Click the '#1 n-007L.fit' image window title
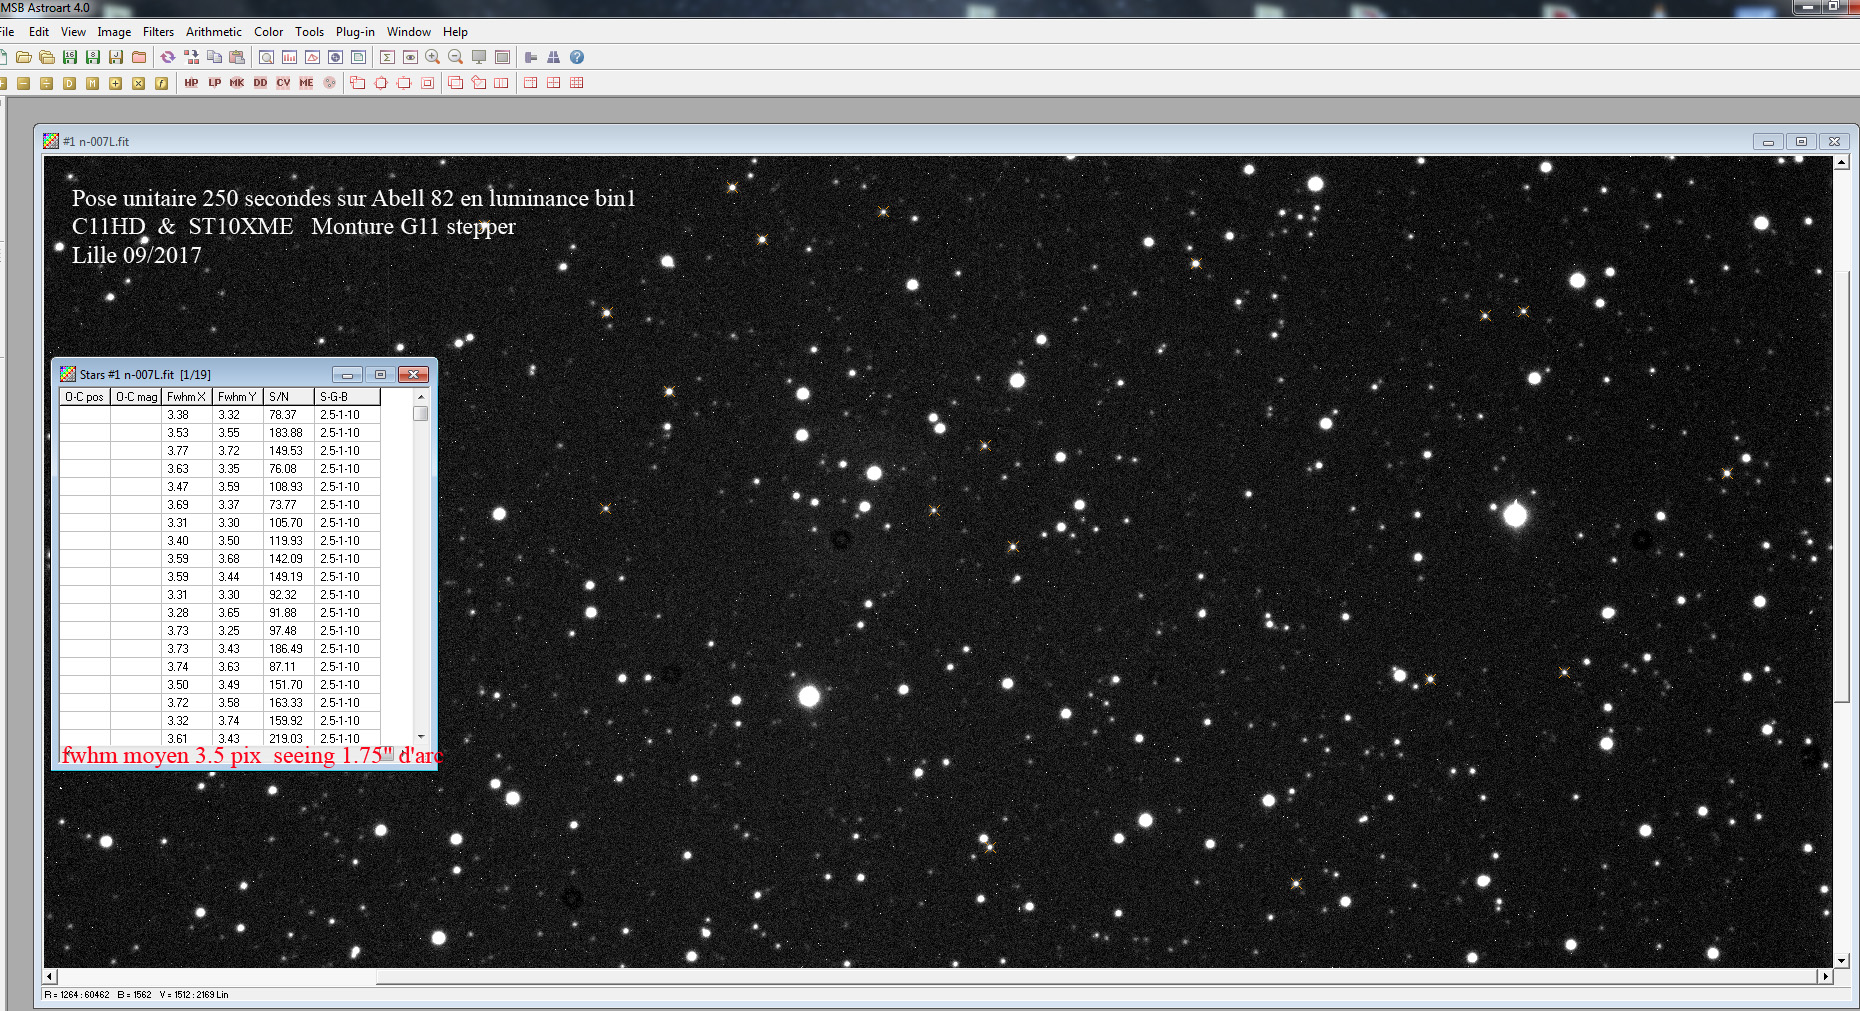Screen dimensions: 1860x1011 [96, 142]
